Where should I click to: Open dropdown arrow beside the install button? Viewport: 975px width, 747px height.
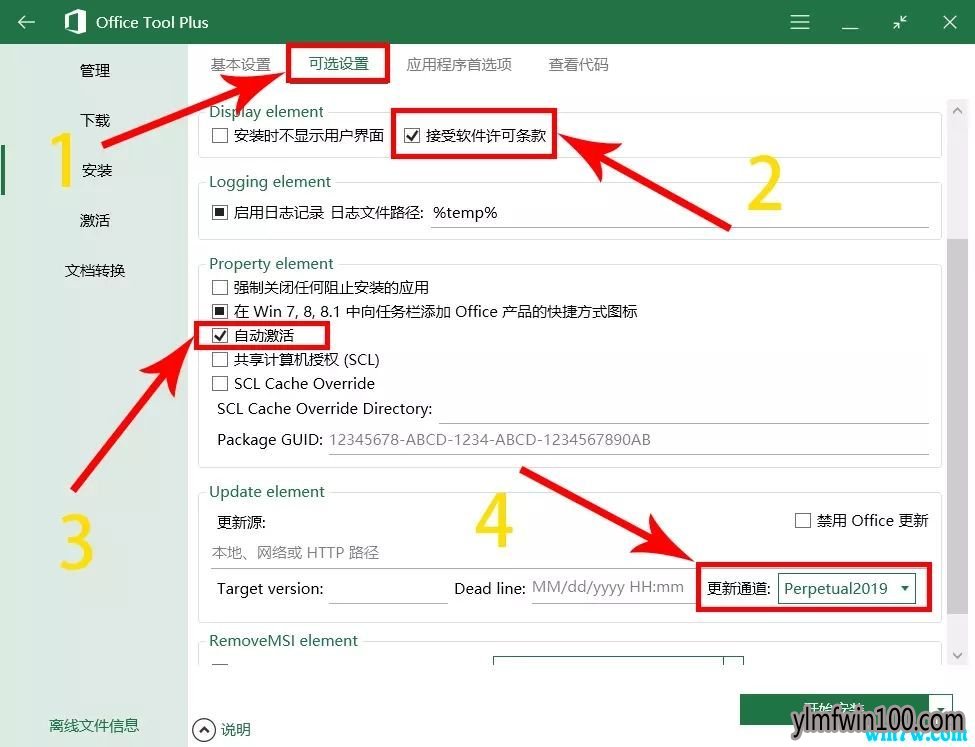(x=940, y=710)
